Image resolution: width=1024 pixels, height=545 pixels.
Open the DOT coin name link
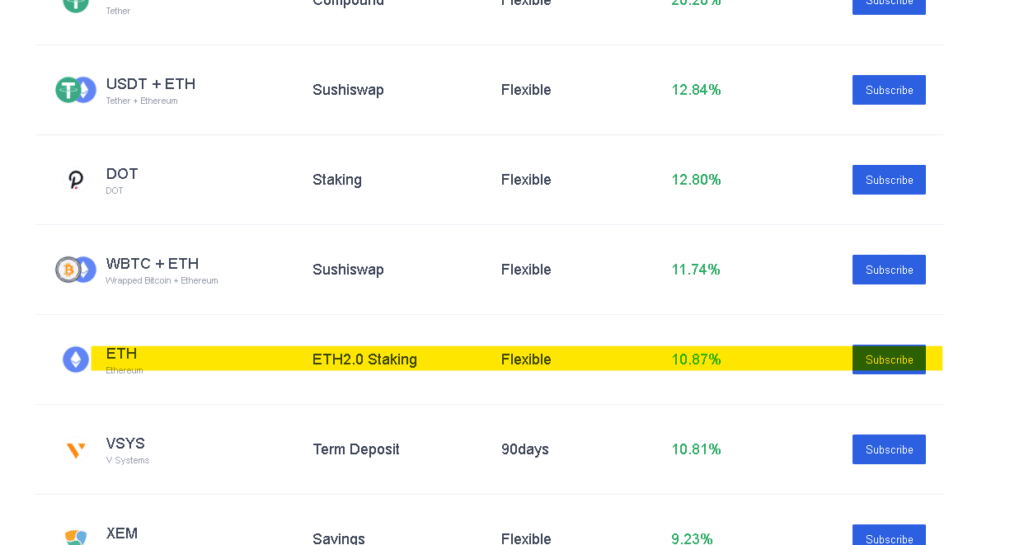point(122,174)
